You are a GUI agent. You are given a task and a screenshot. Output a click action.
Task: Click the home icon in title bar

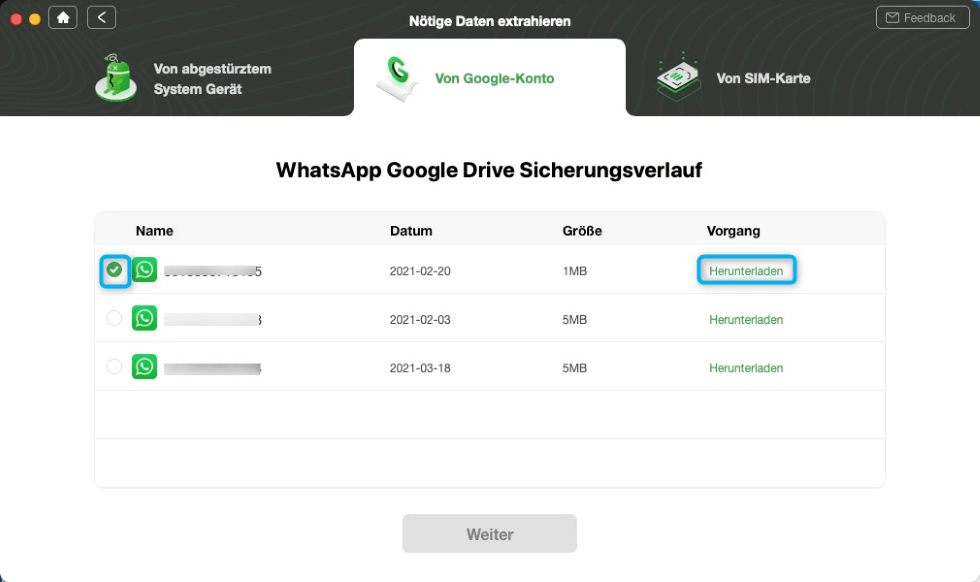[x=63, y=18]
